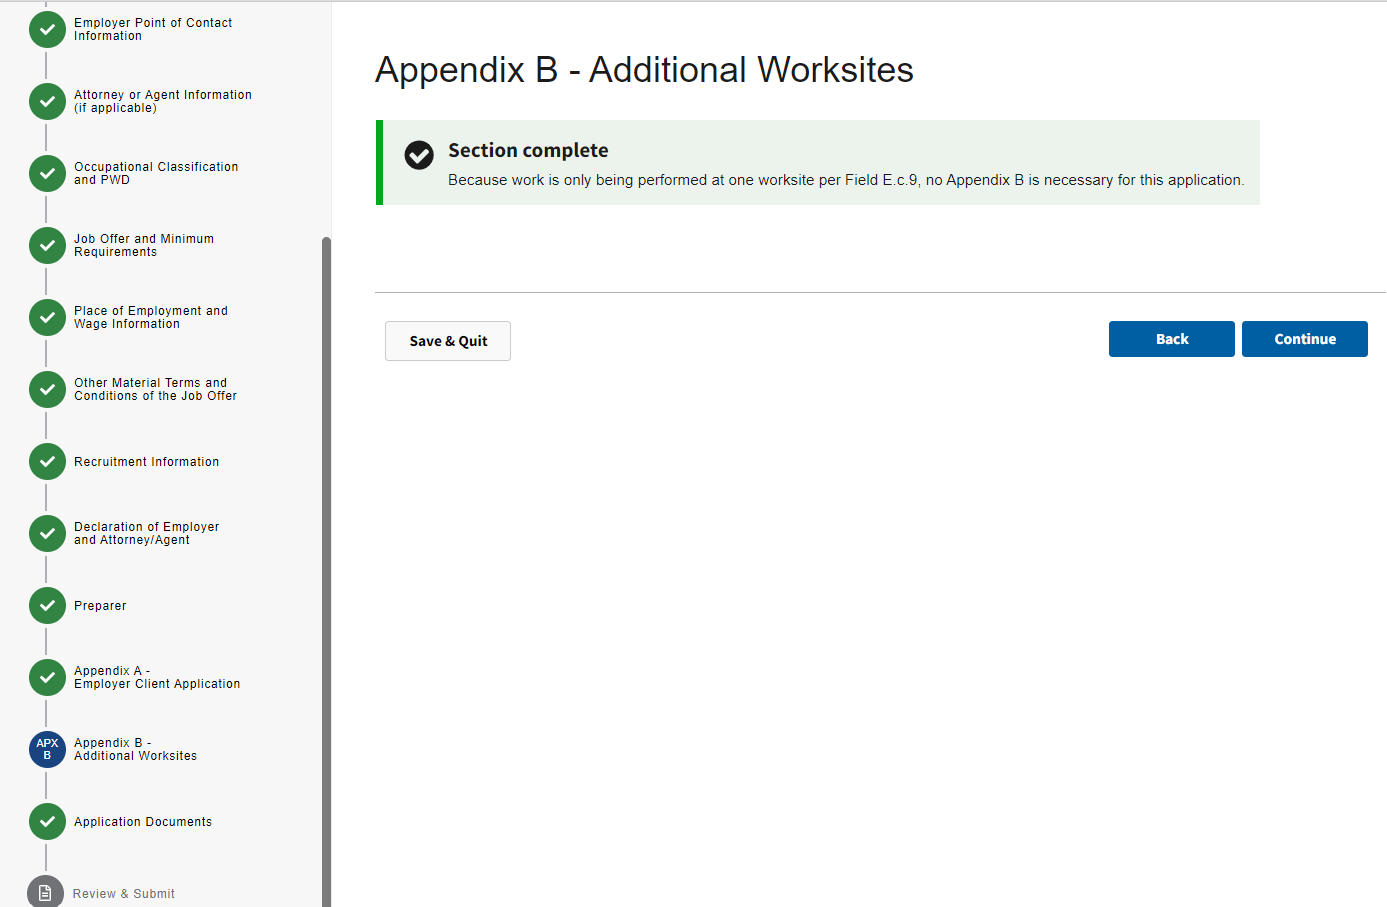The height and width of the screenshot is (907, 1387).
Task: Select Declaration of Employer and Attorney/Agent
Action: [x=146, y=534]
